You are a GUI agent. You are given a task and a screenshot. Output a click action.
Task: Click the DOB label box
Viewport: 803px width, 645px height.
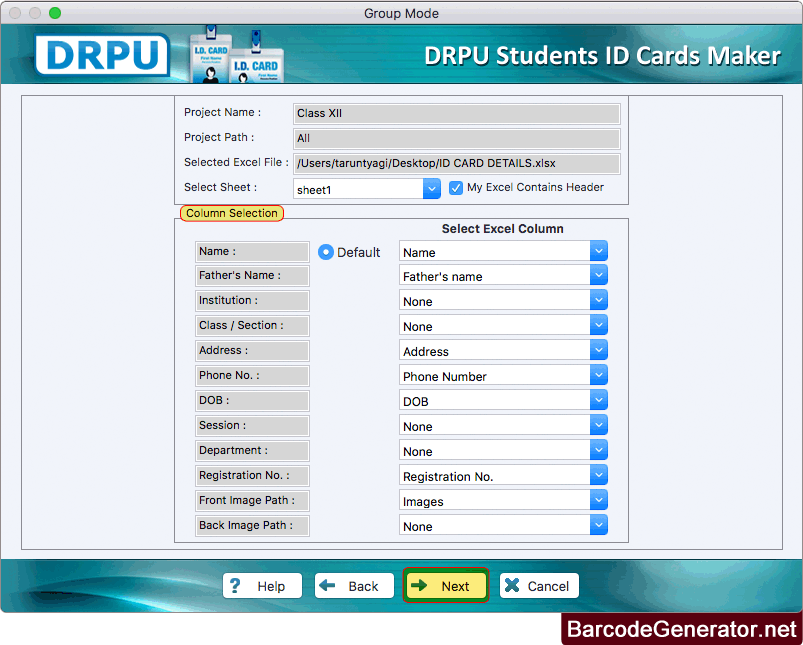[252, 401]
